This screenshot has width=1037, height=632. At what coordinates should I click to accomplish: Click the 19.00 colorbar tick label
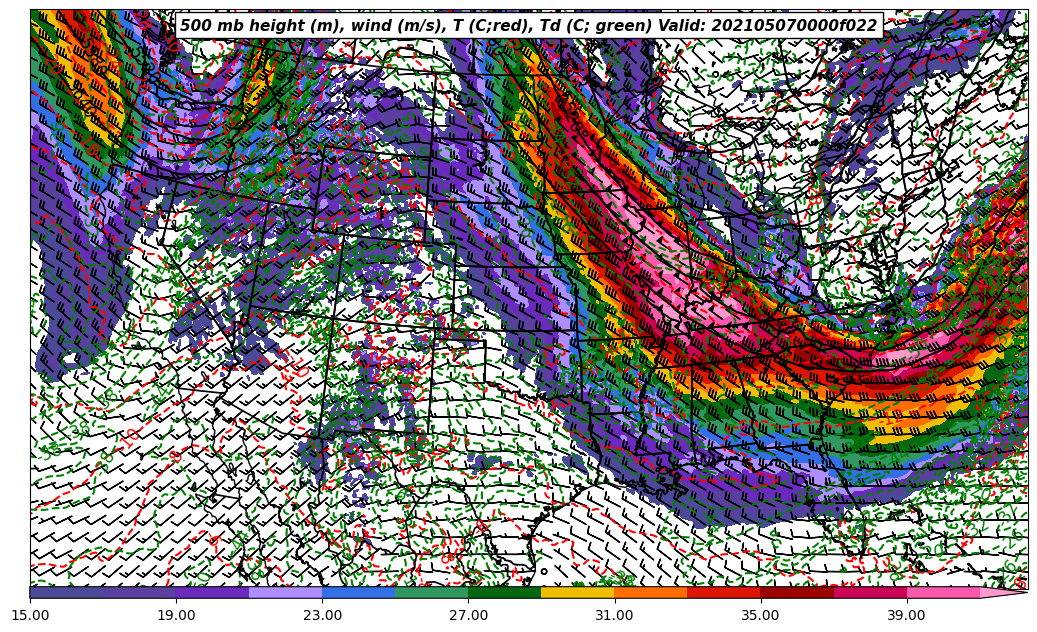(177, 615)
